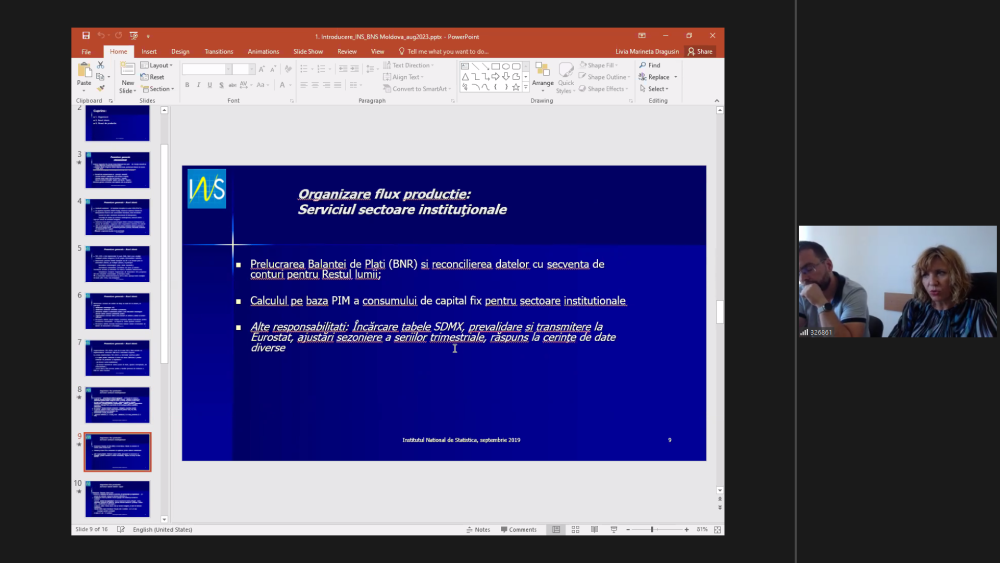Adjust the zoom slider handle
Viewport: 1000px width, 563px height.
[x=652, y=529]
